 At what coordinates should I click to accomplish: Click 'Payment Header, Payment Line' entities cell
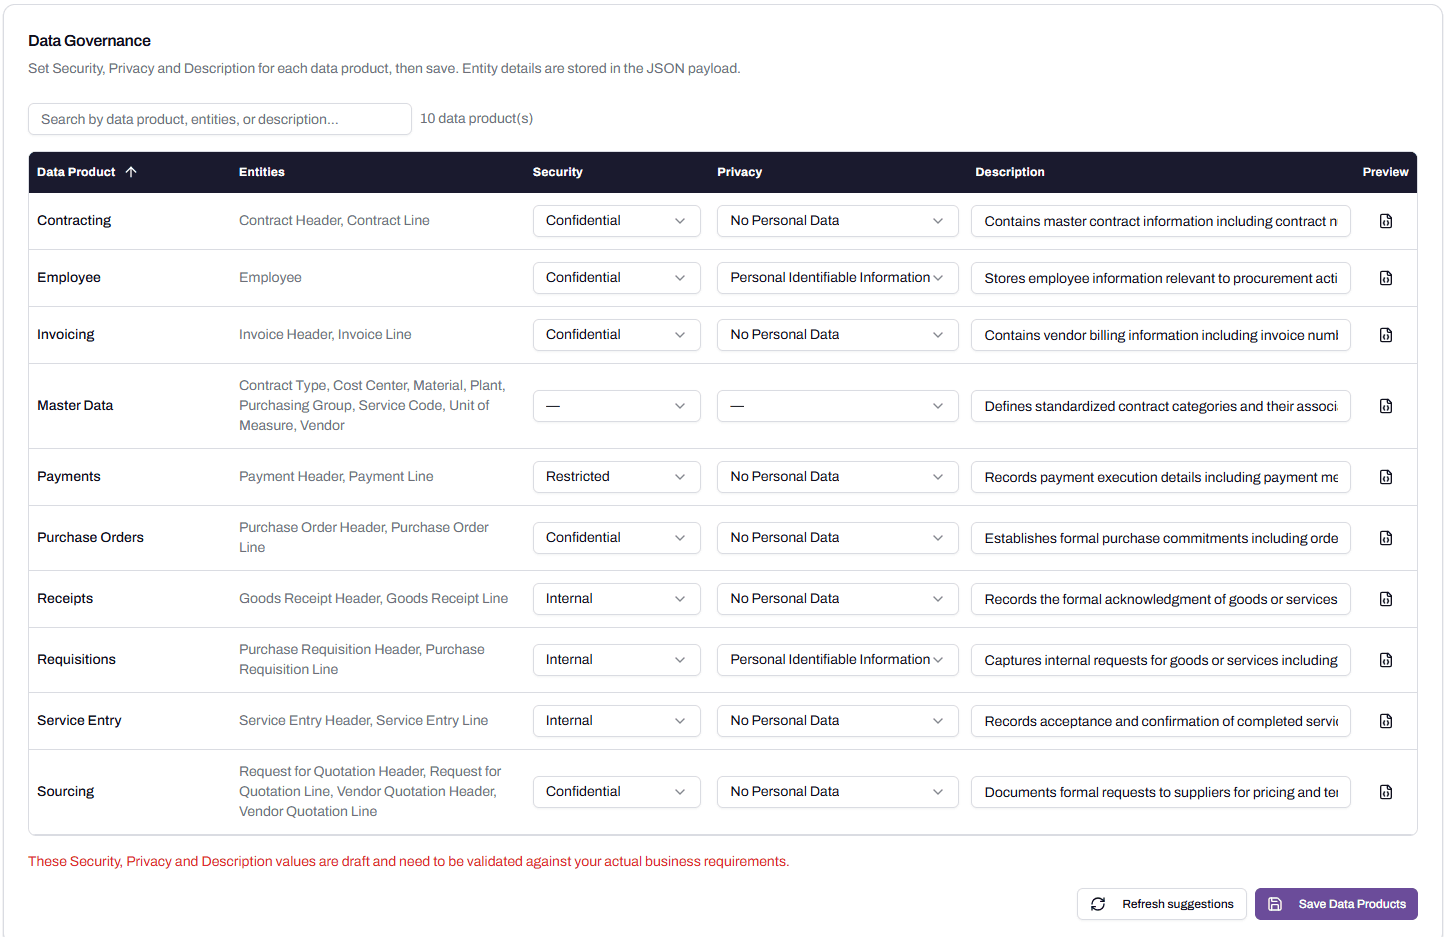(x=336, y=477)
